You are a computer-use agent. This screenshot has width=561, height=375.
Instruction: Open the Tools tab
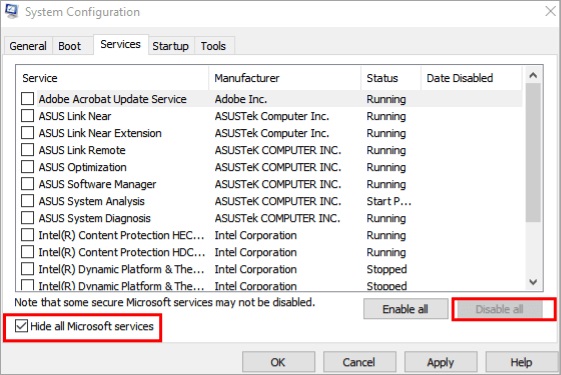click(x=214, y=46)
